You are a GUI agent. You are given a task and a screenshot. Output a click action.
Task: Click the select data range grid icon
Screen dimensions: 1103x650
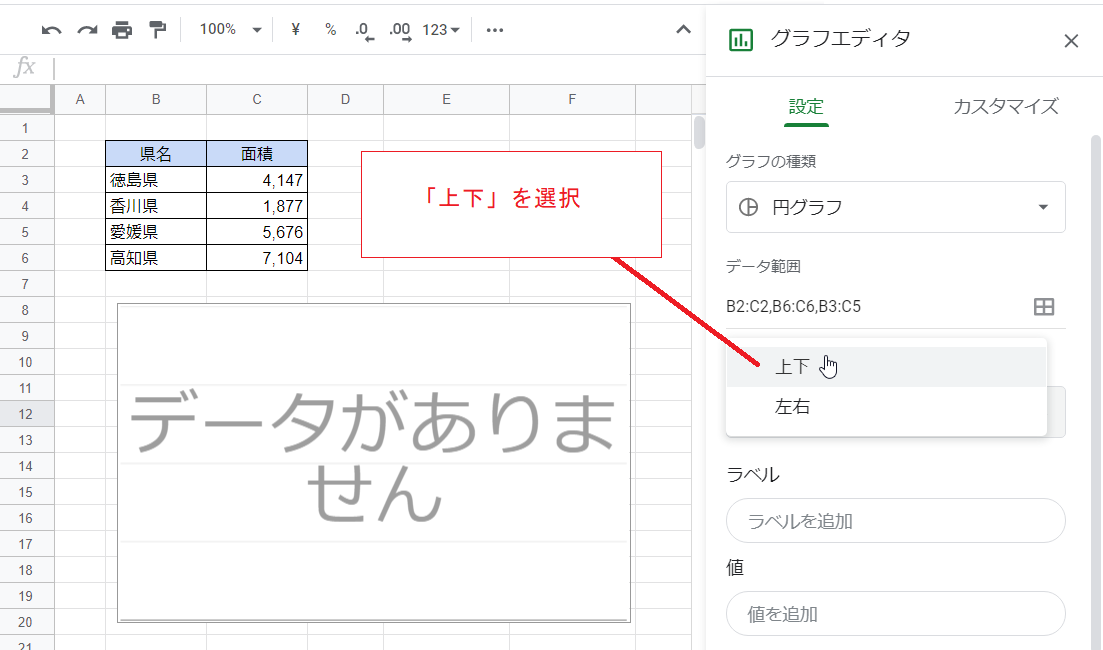1044,307
